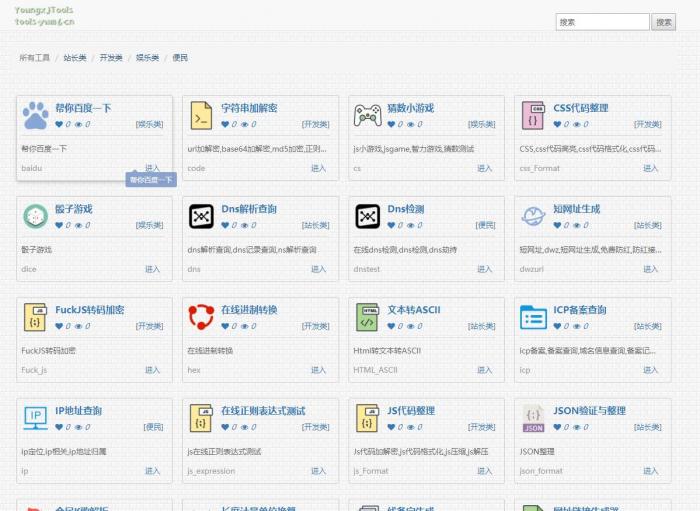Click the heart on 文本转ASCII card
The height and width of the screenshot is (511, 700).
click(391, 326)
